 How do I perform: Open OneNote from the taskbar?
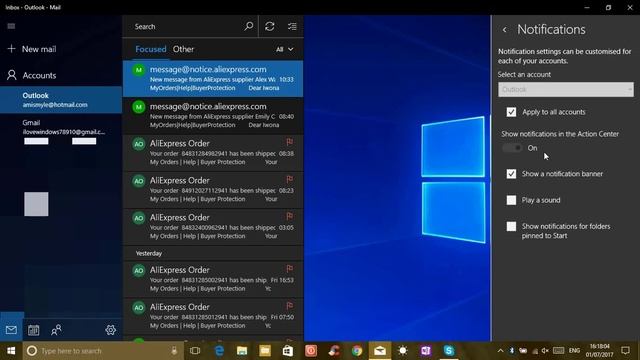coord(426,351)
